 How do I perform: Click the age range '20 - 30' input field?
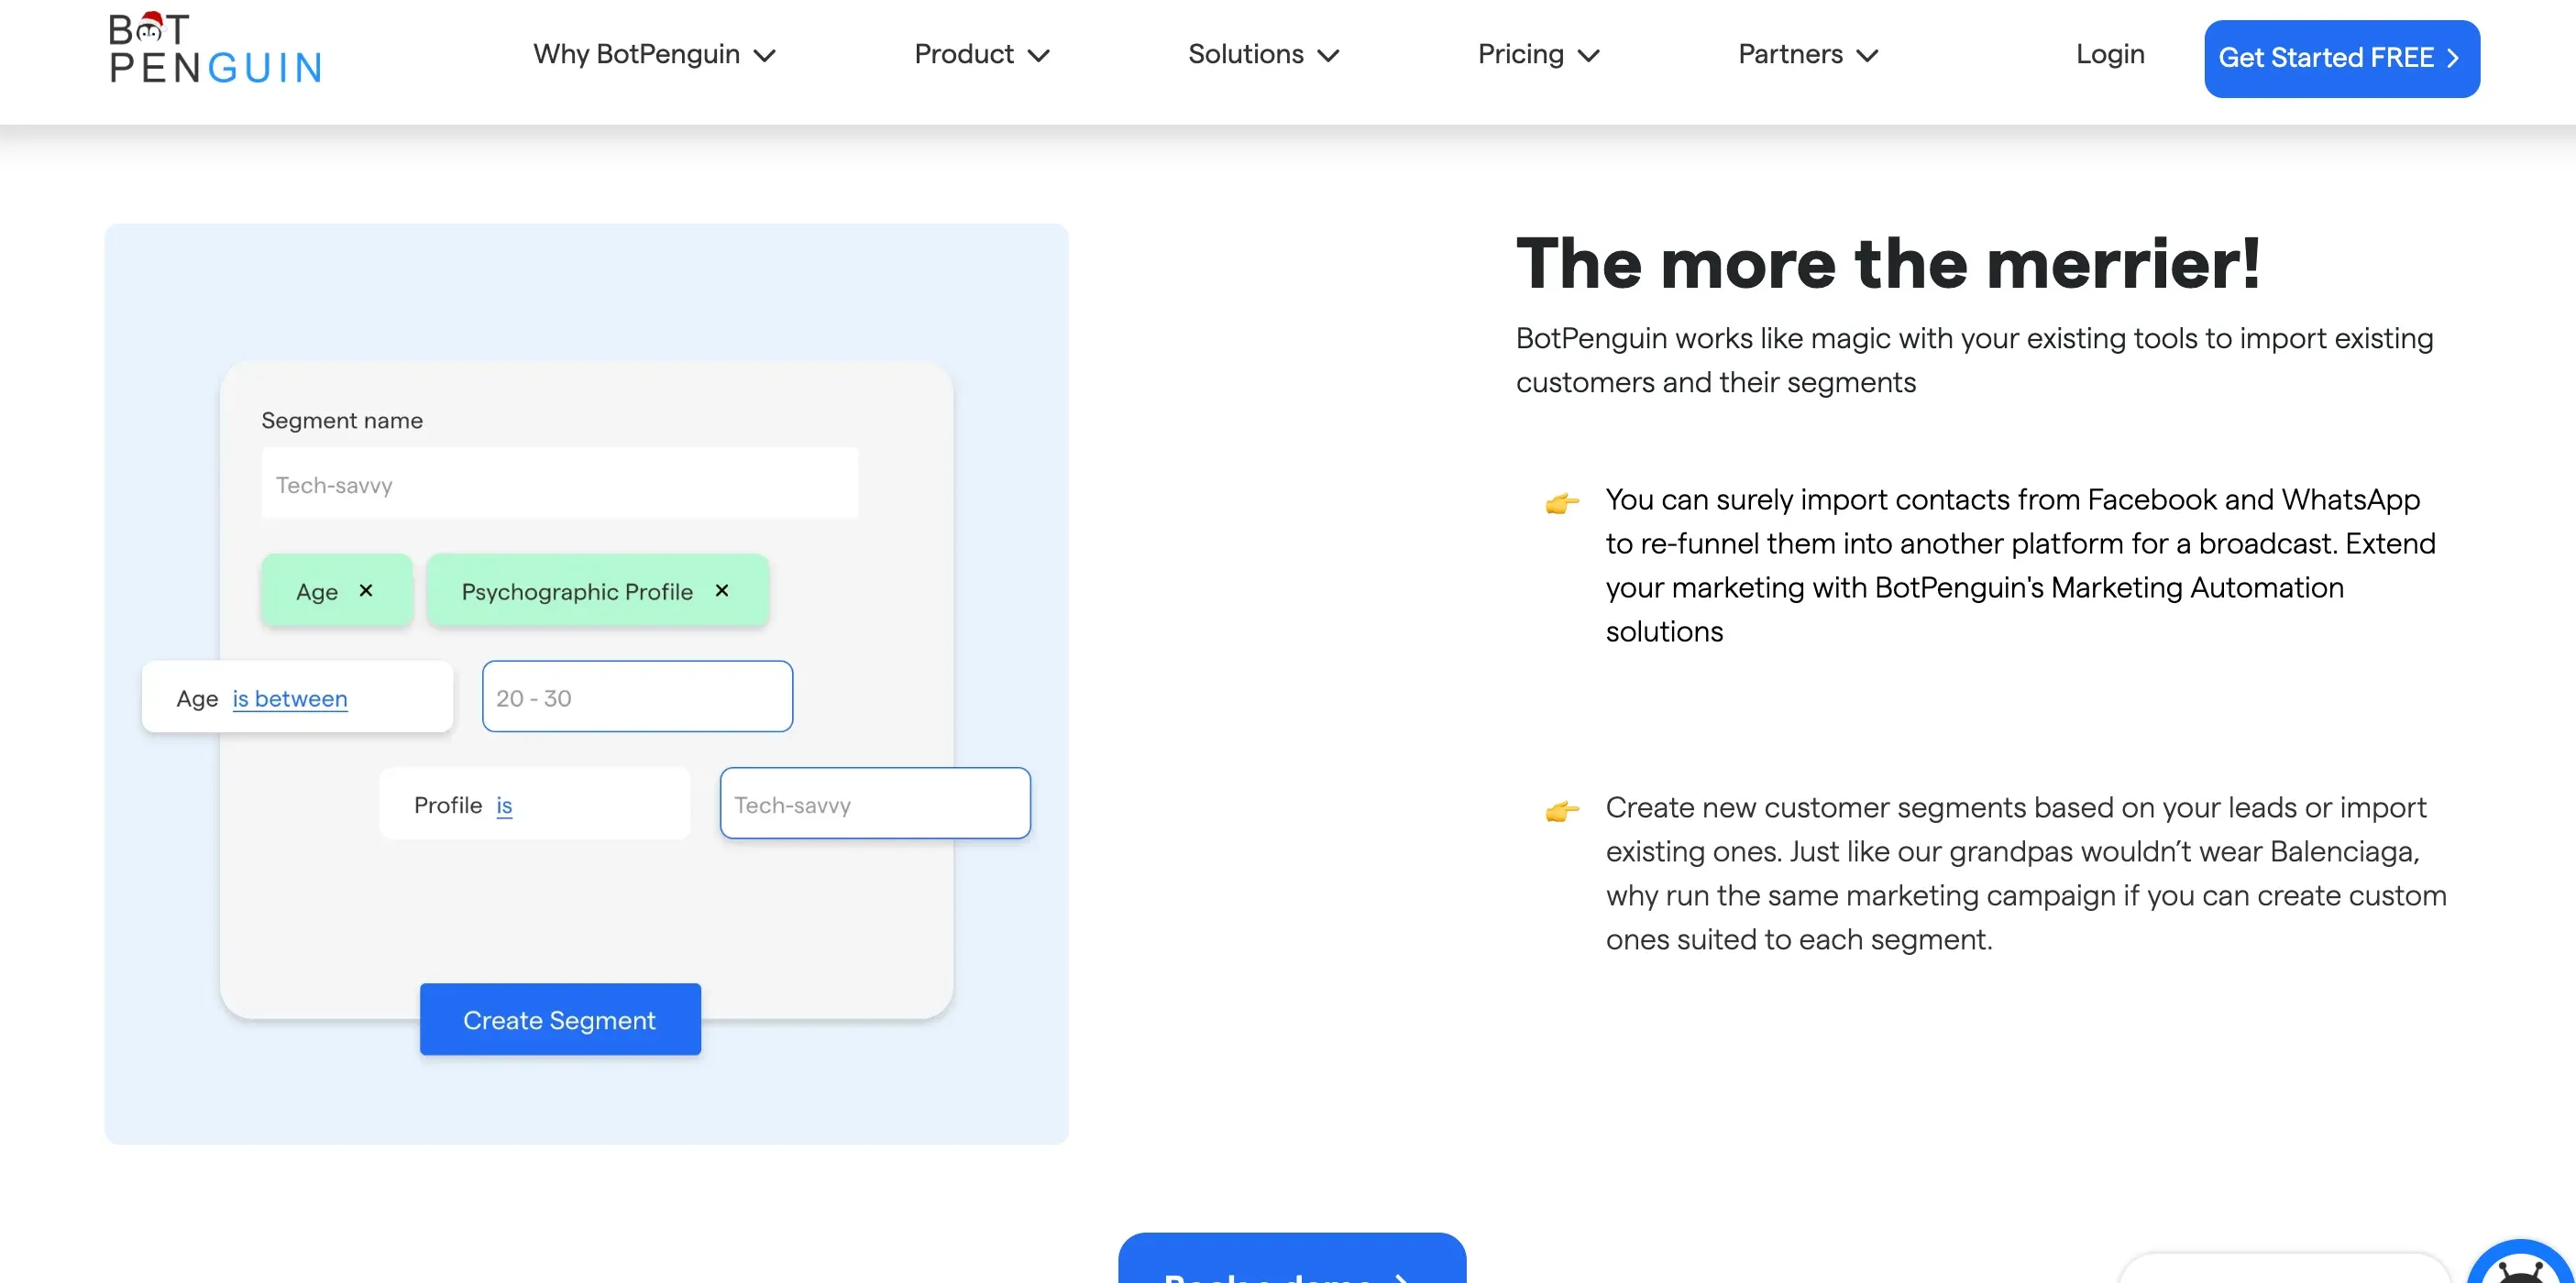637,696
